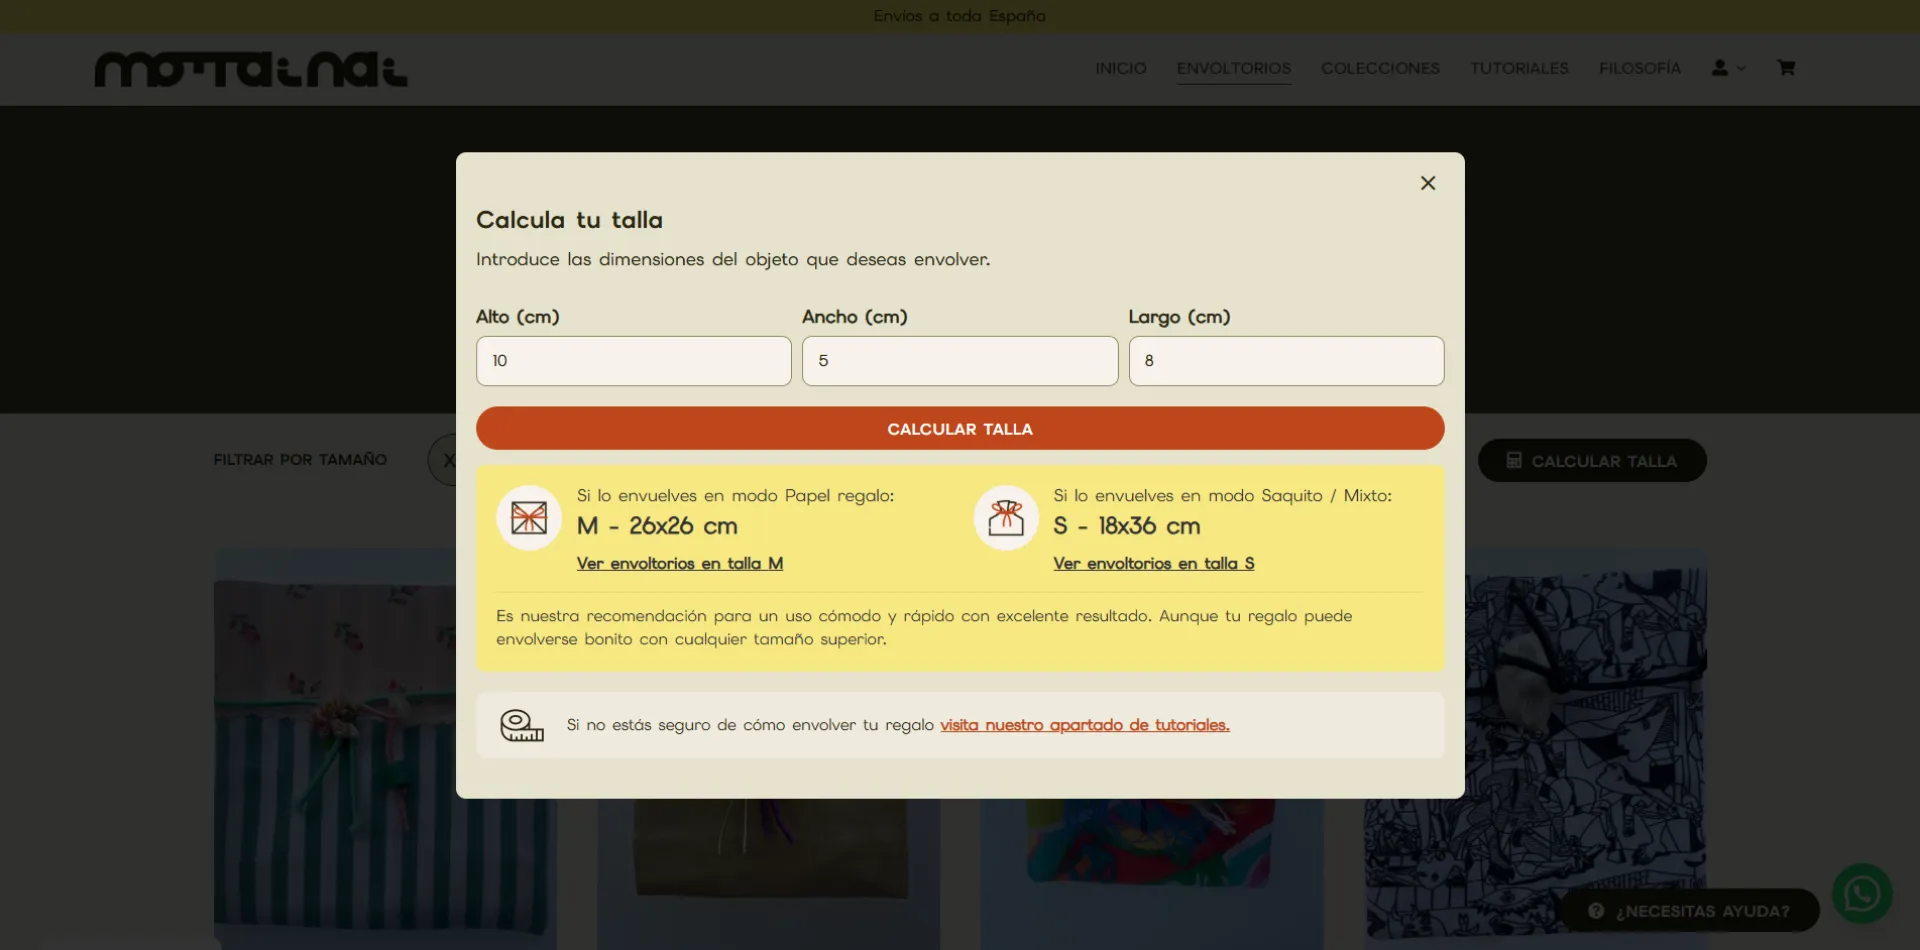Click the Ancho (cm) input field
The height and width of the screenshot is (950, 1920).
[960, 361]
